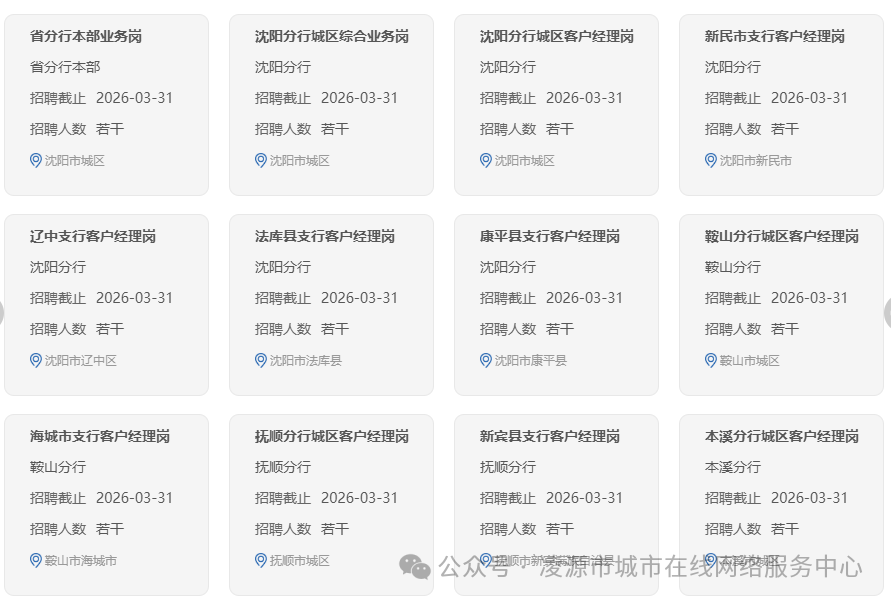Select 鞍山分行 text under 鞍山分行城区客户经理岗
The width and height of the screenshot is (891, 602).
(733, 267)
